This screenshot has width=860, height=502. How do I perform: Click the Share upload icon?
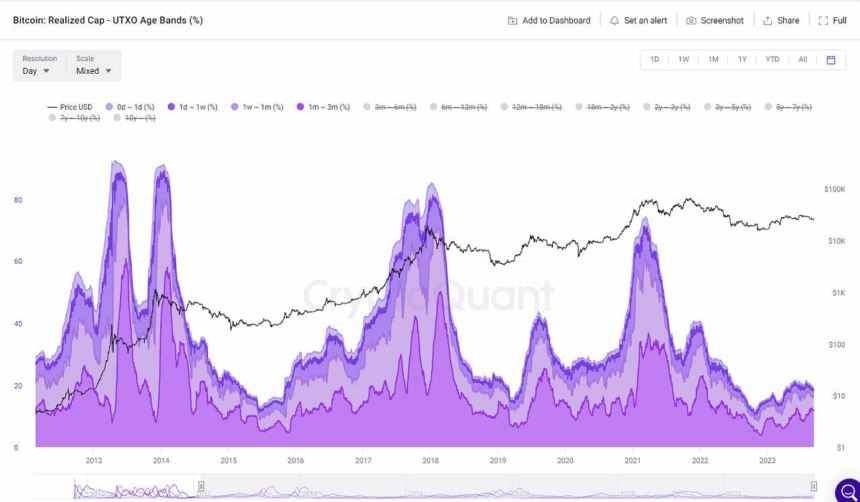pos(768,21)
